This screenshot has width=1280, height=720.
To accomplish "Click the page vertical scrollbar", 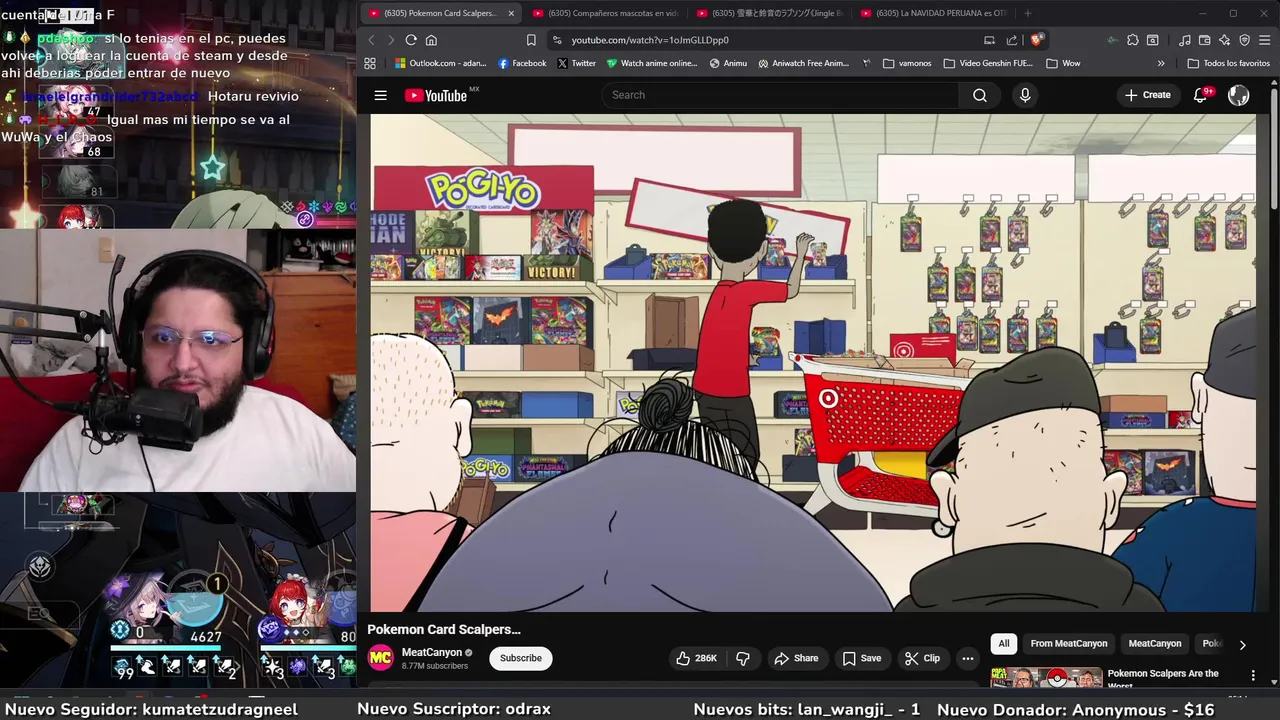I will [1274, 150].
